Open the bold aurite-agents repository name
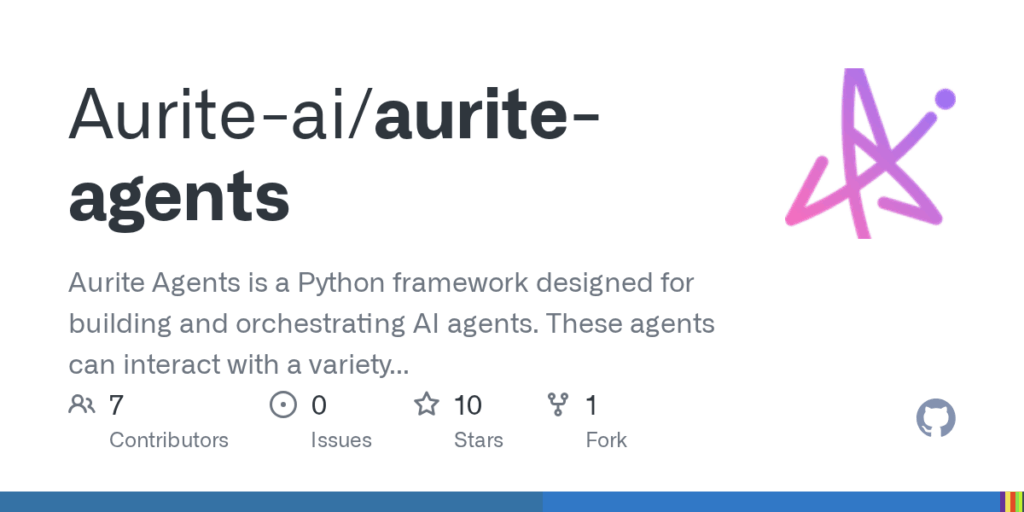This screenshot has height=512, width=1024. (x=334, y=157)
